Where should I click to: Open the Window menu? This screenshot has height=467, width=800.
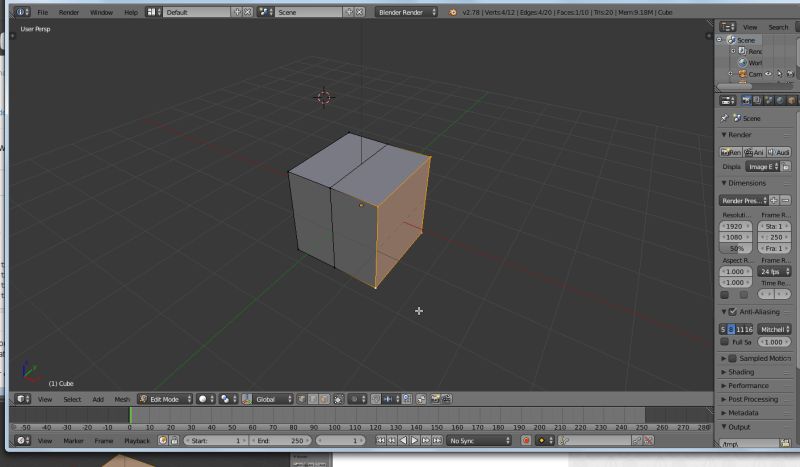(x=101, y=12)
